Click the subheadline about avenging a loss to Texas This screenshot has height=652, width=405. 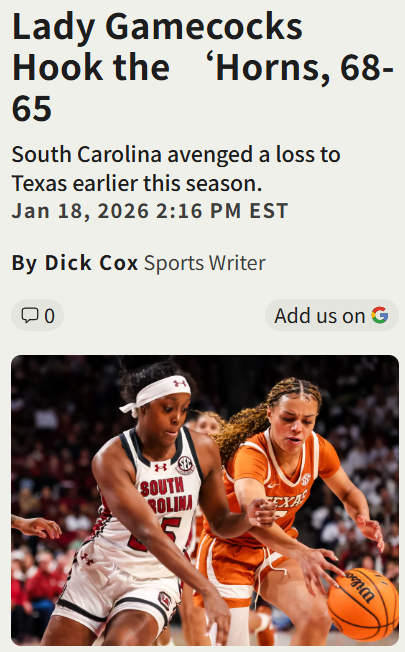pyautogui.click(x=176, y=169)
